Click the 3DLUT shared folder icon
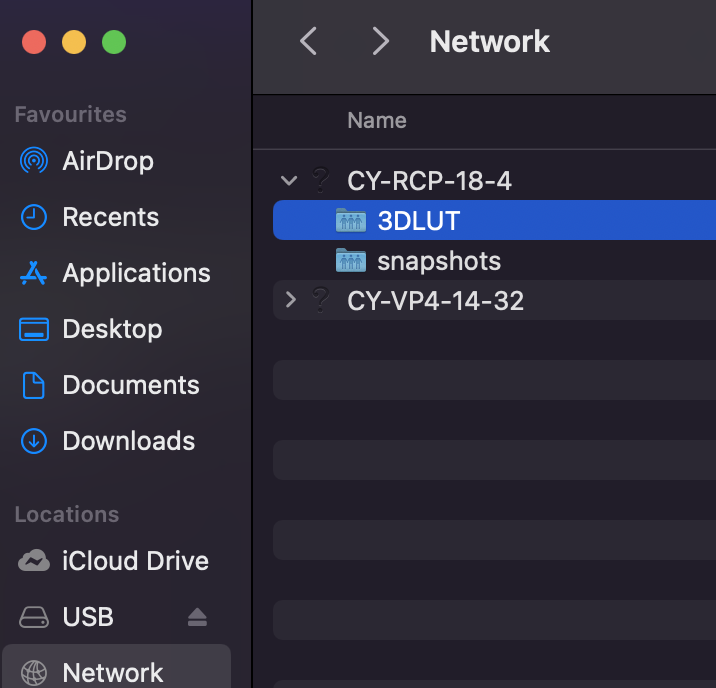This screenshot has width=716, height=688. [351, 220]
